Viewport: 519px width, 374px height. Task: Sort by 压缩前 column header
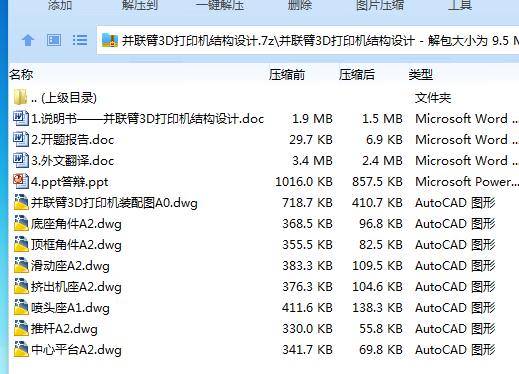[287, 75]
